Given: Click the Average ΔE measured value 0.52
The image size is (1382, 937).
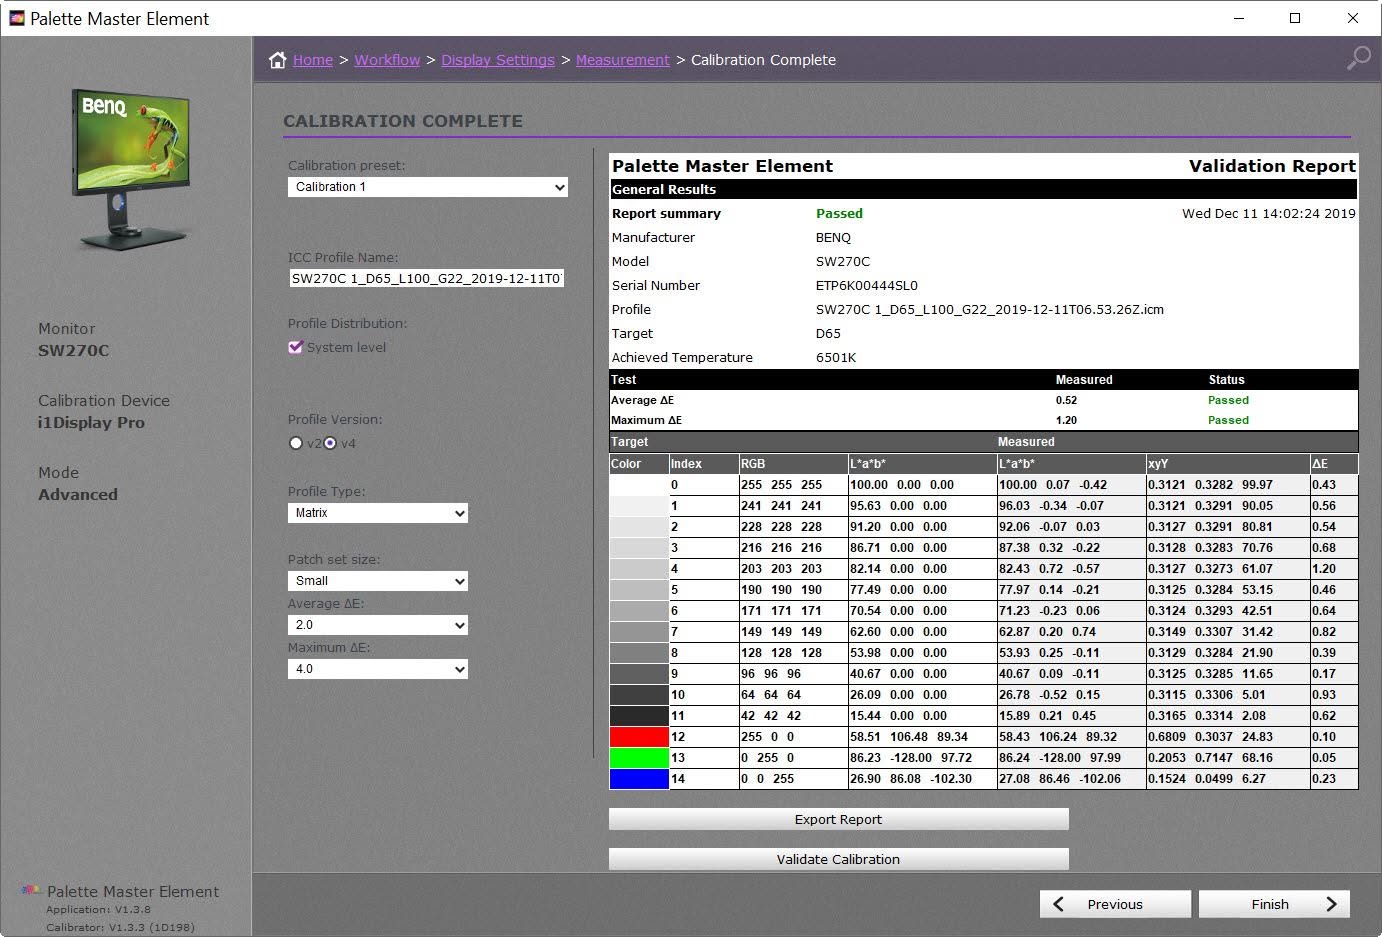Looking at the screenshot, I should click(x=1066, y=400).
